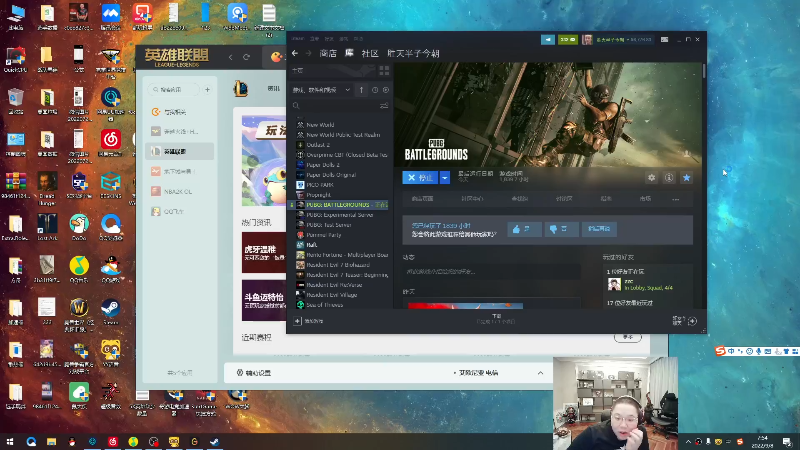
Task: Select Resident Evil Village entry
Action: (332, 295)
